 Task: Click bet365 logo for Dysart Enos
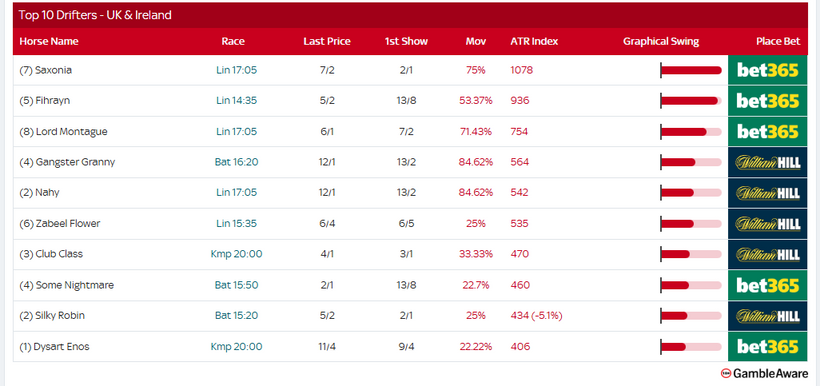tap(768, 346)
